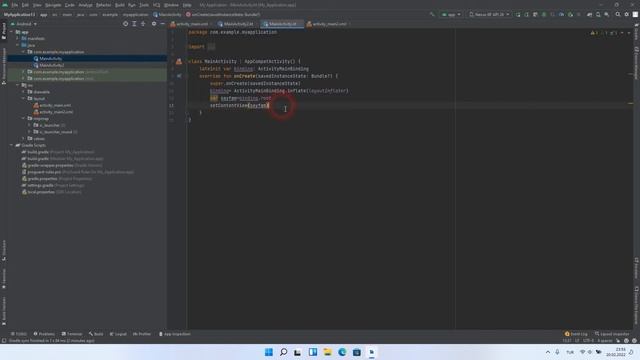This screenshot has width=640, height=360.
Task: Open Windows Search from taskbar
Action: [x=283, y=352]
